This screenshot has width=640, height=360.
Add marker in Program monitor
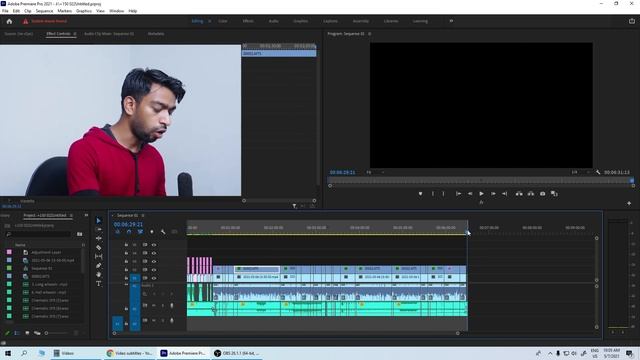pyautogui.click(x=420, y=194)
